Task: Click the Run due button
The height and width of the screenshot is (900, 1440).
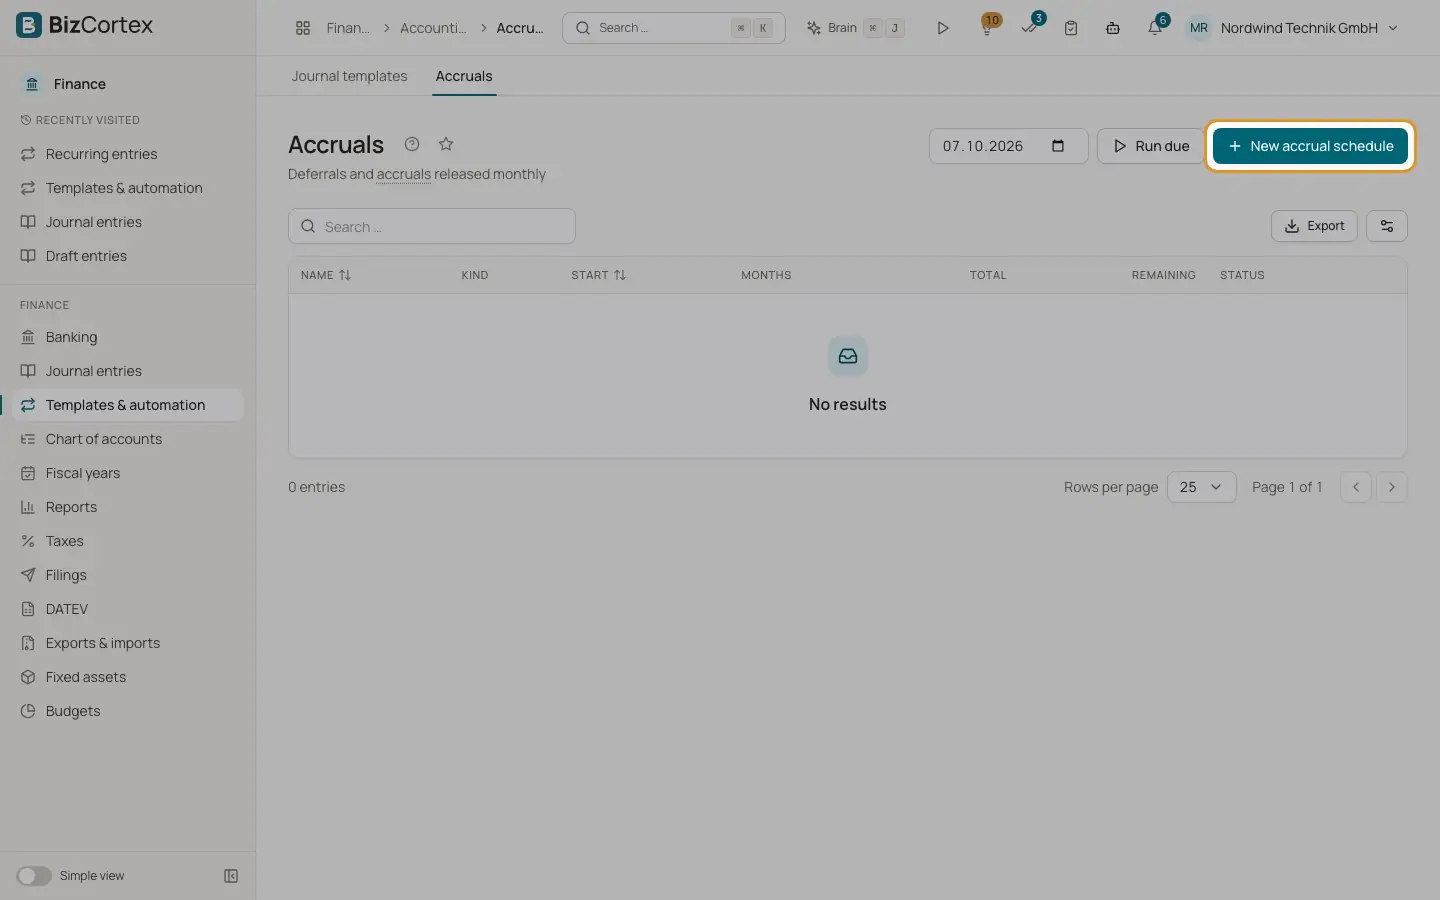Action: [x=1151, y=146]
